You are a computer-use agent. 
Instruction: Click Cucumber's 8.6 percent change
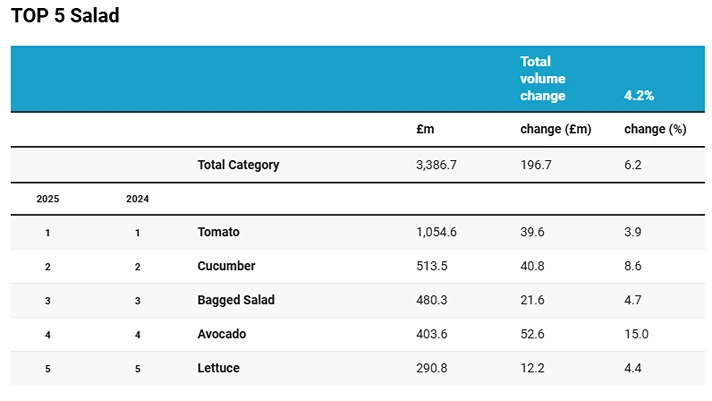point(632,266)
